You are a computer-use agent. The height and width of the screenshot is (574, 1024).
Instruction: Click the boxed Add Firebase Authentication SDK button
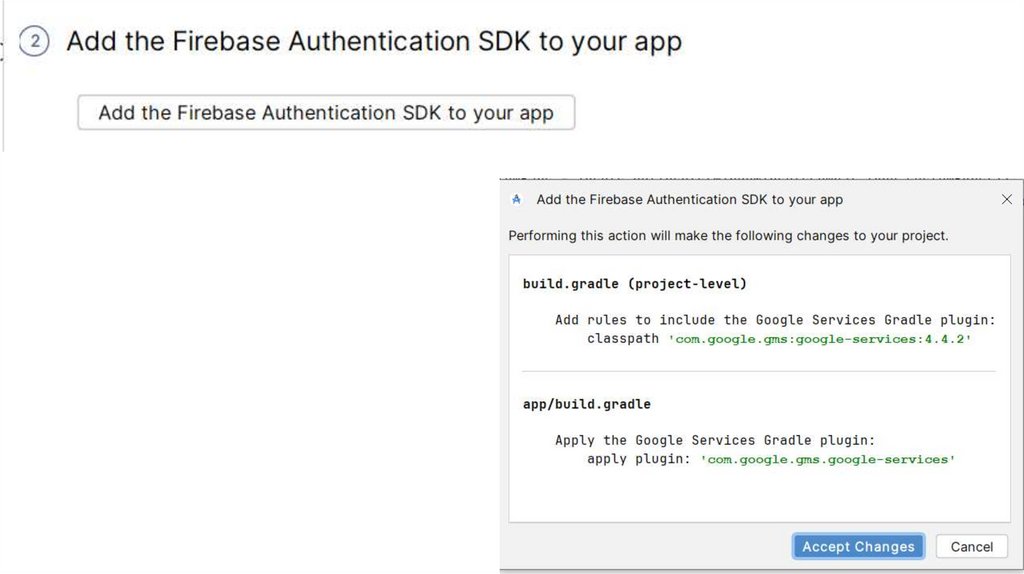[326, 113]
